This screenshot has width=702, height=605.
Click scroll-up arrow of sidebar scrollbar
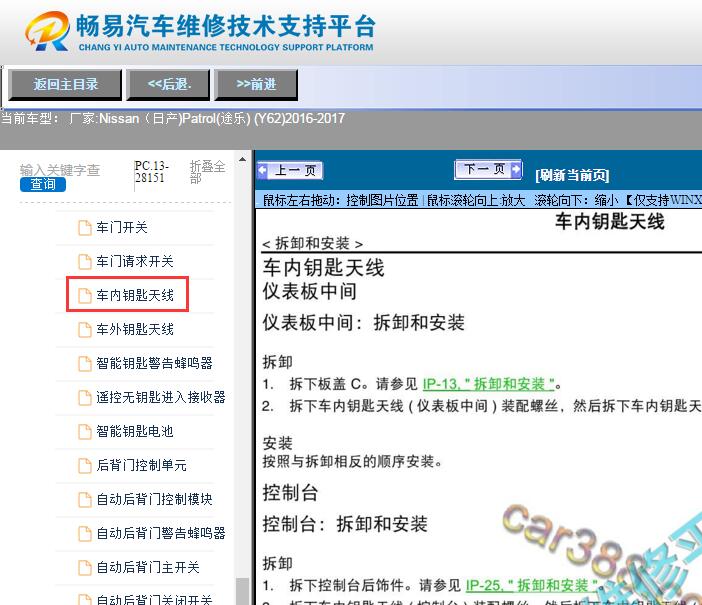tap(242, 159)
